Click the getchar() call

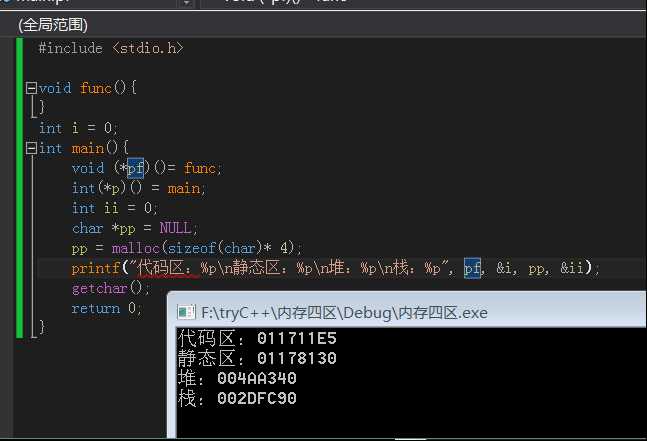click(x=107, y=288)
